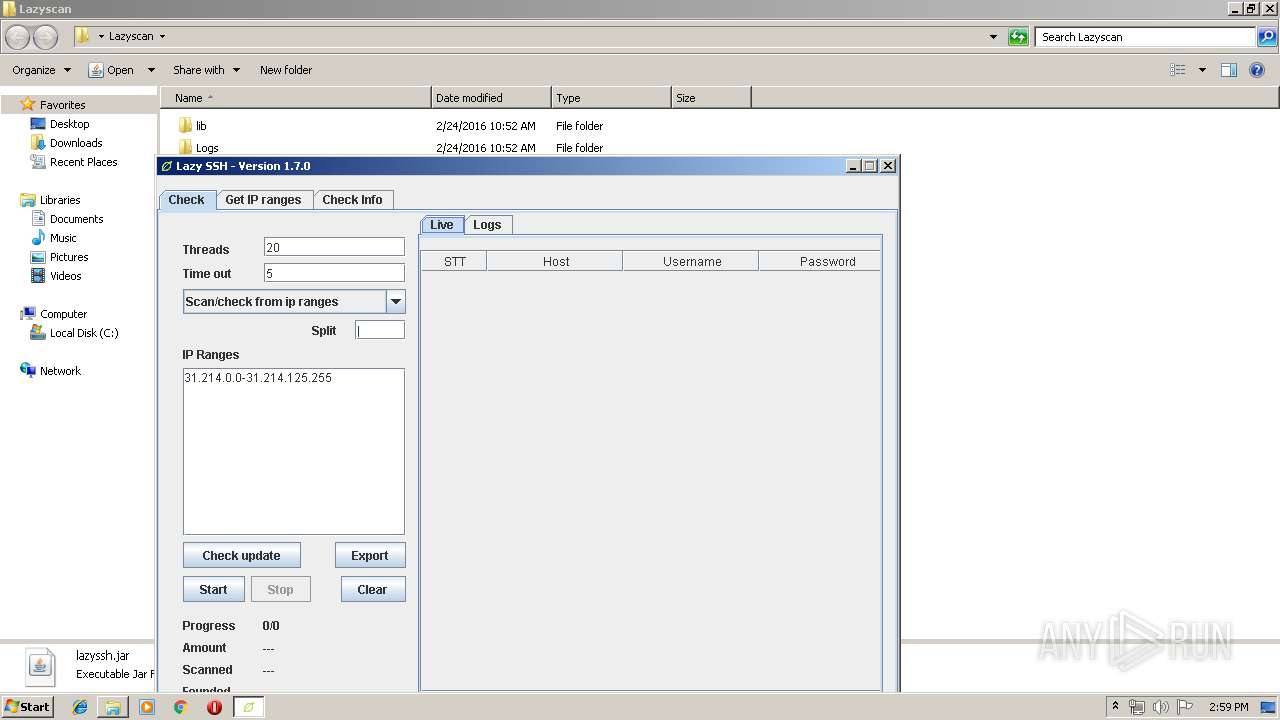1280x720 pixels.
Task: Click the Check update button
Action: pos(241,556)
